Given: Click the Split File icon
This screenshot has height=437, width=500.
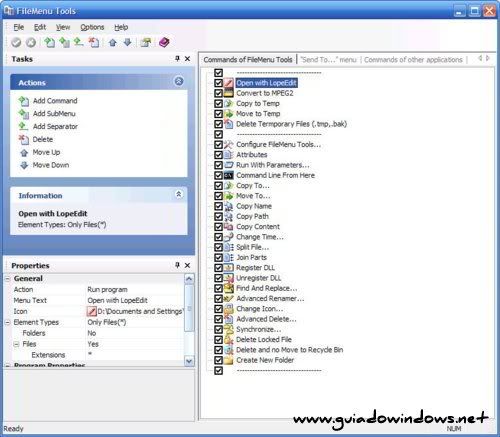Looking at the screenshot, I should (229, 247).
